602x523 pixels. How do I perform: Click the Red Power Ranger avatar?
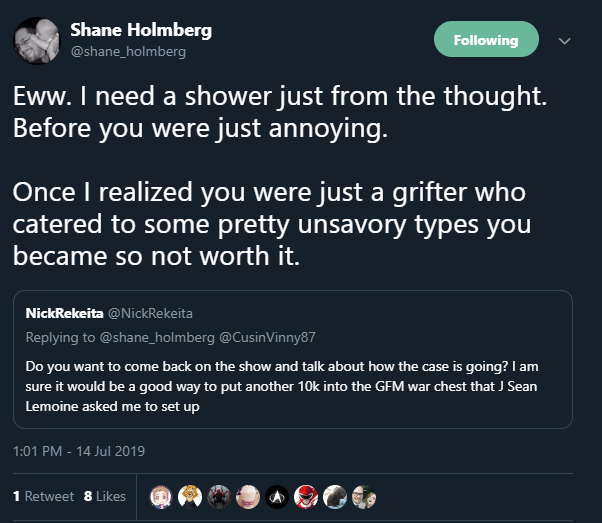306,497
